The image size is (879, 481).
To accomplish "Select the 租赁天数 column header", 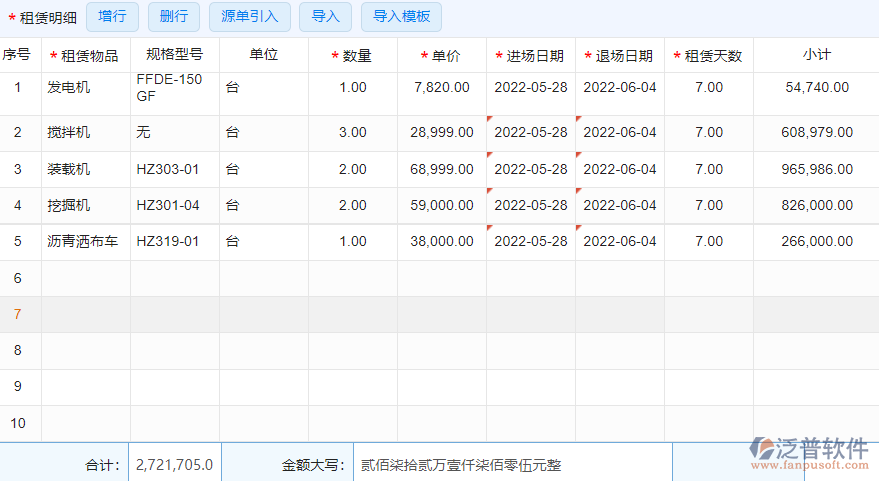I will click(x=709, y=55).
